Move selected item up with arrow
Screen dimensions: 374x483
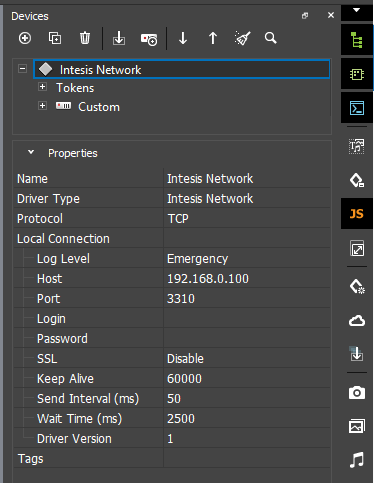[213, 38]
